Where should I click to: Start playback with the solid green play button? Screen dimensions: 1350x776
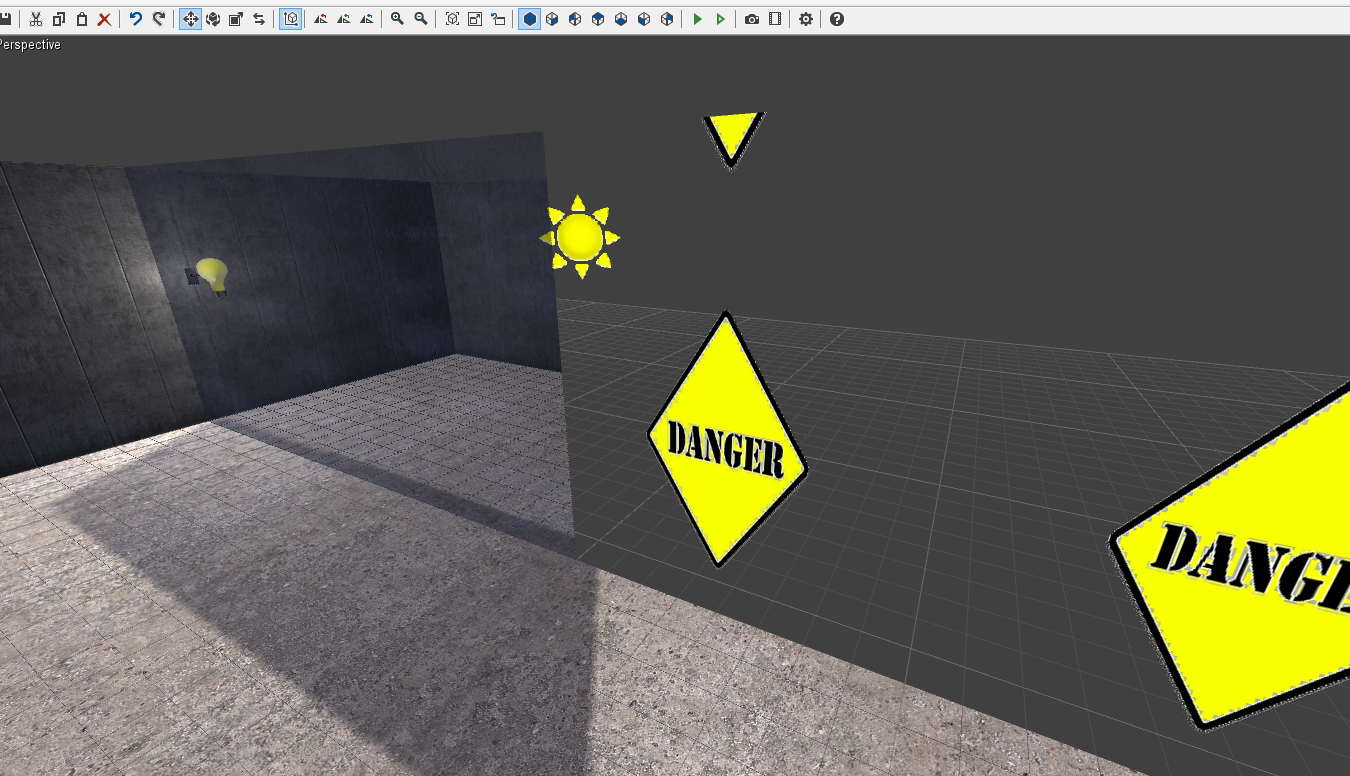point(698,19)
